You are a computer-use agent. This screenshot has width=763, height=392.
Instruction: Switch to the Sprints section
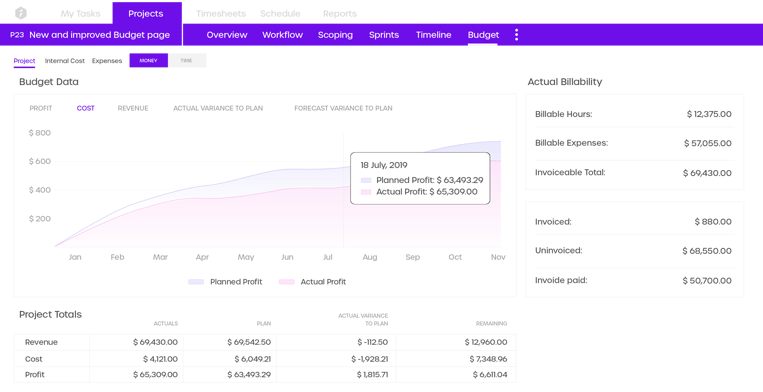pos(384,35)
